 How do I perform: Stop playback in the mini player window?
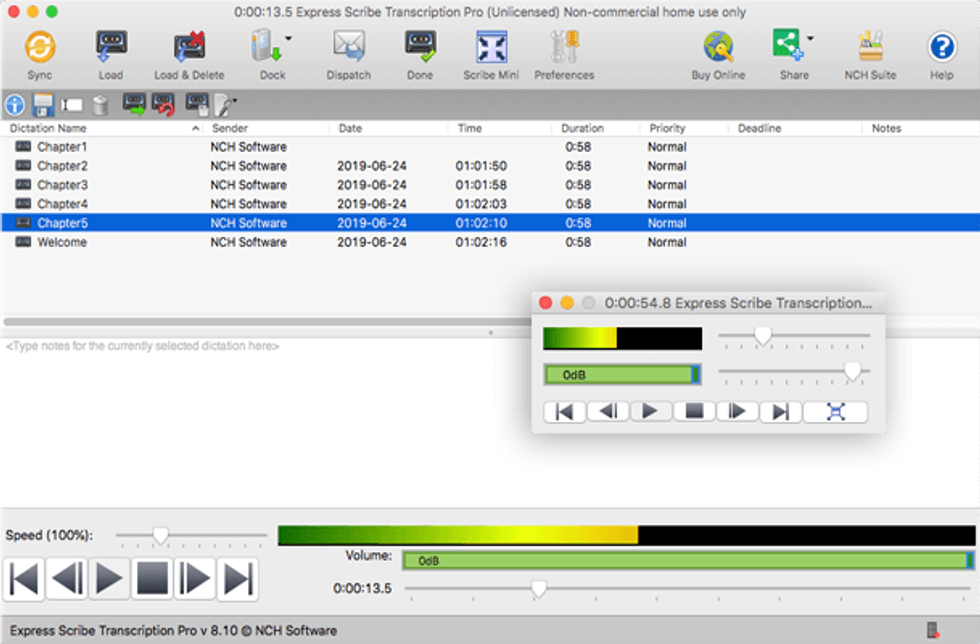694,411
